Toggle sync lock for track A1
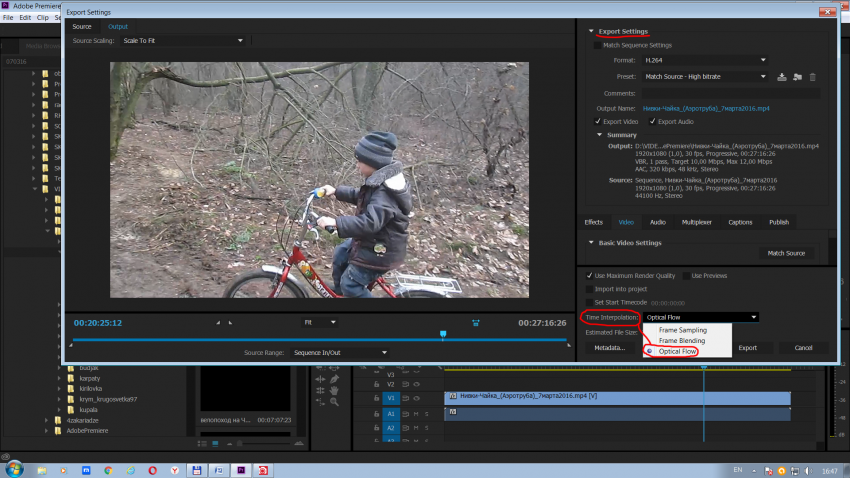This screenshot has height=478, width=850. 405,414
